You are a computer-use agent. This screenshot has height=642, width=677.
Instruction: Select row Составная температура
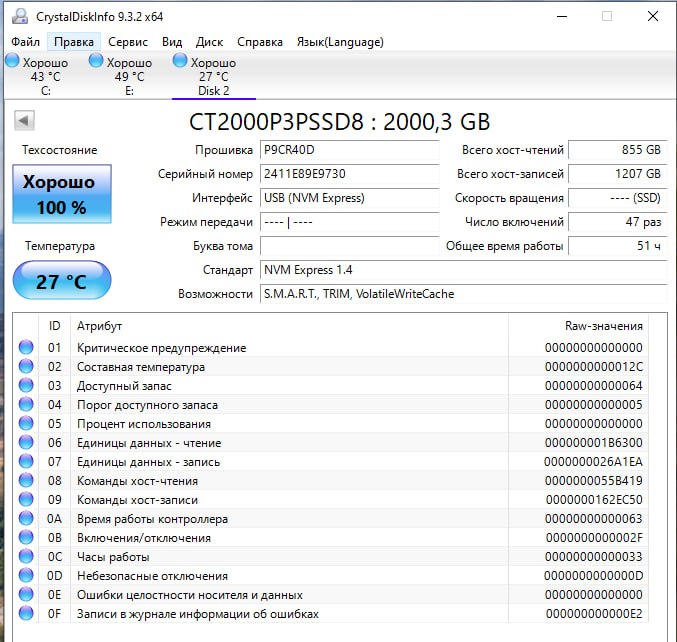330,367
